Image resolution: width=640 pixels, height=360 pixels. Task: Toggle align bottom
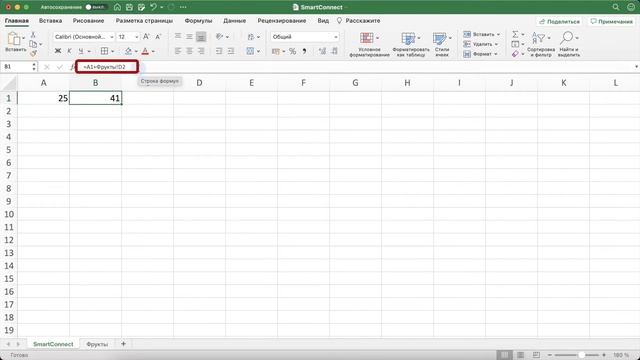[x=201, y=37]
